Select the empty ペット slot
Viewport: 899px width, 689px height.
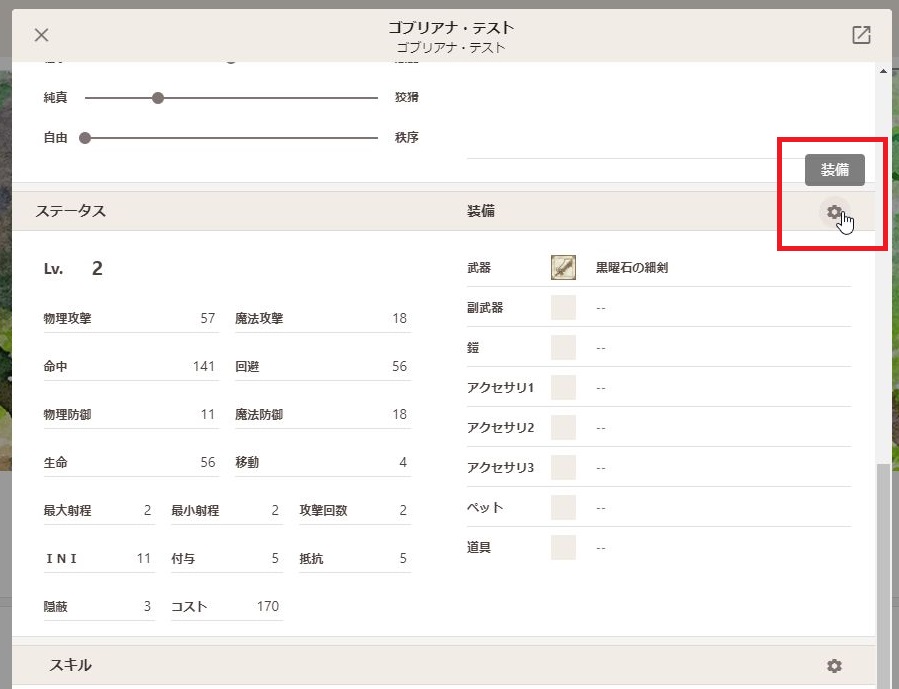563,507
